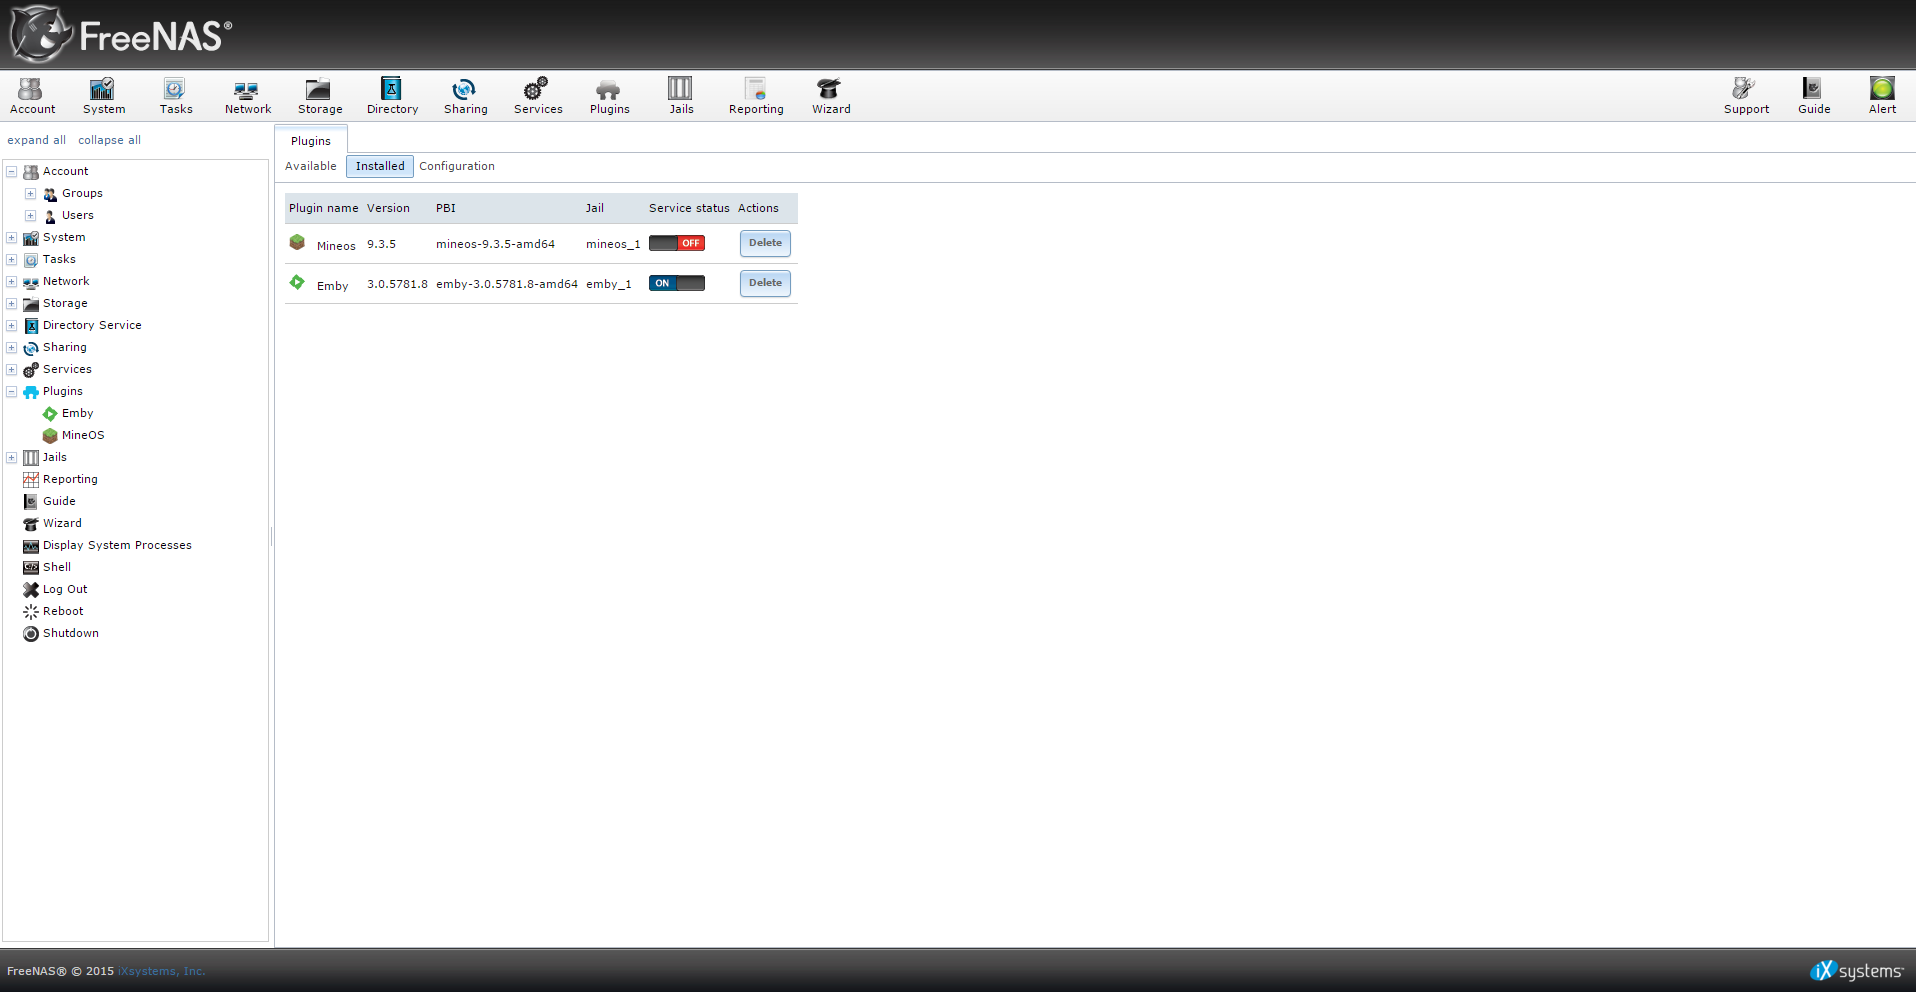Click Emby version 3.0.5781.8 cell

coord(397,284)
